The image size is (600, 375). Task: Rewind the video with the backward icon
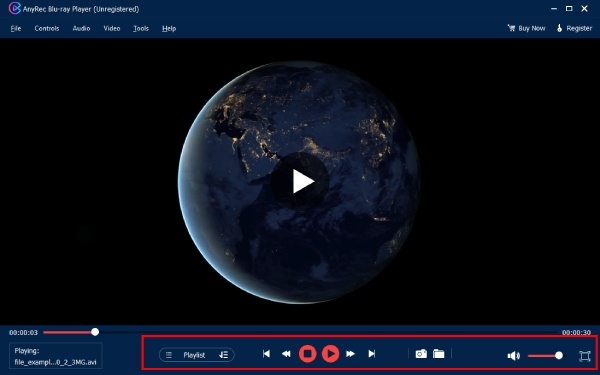(286, 354)
